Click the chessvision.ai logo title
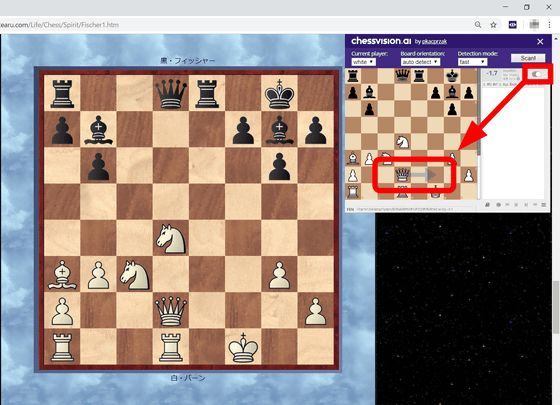 click(x=381, y=41)
